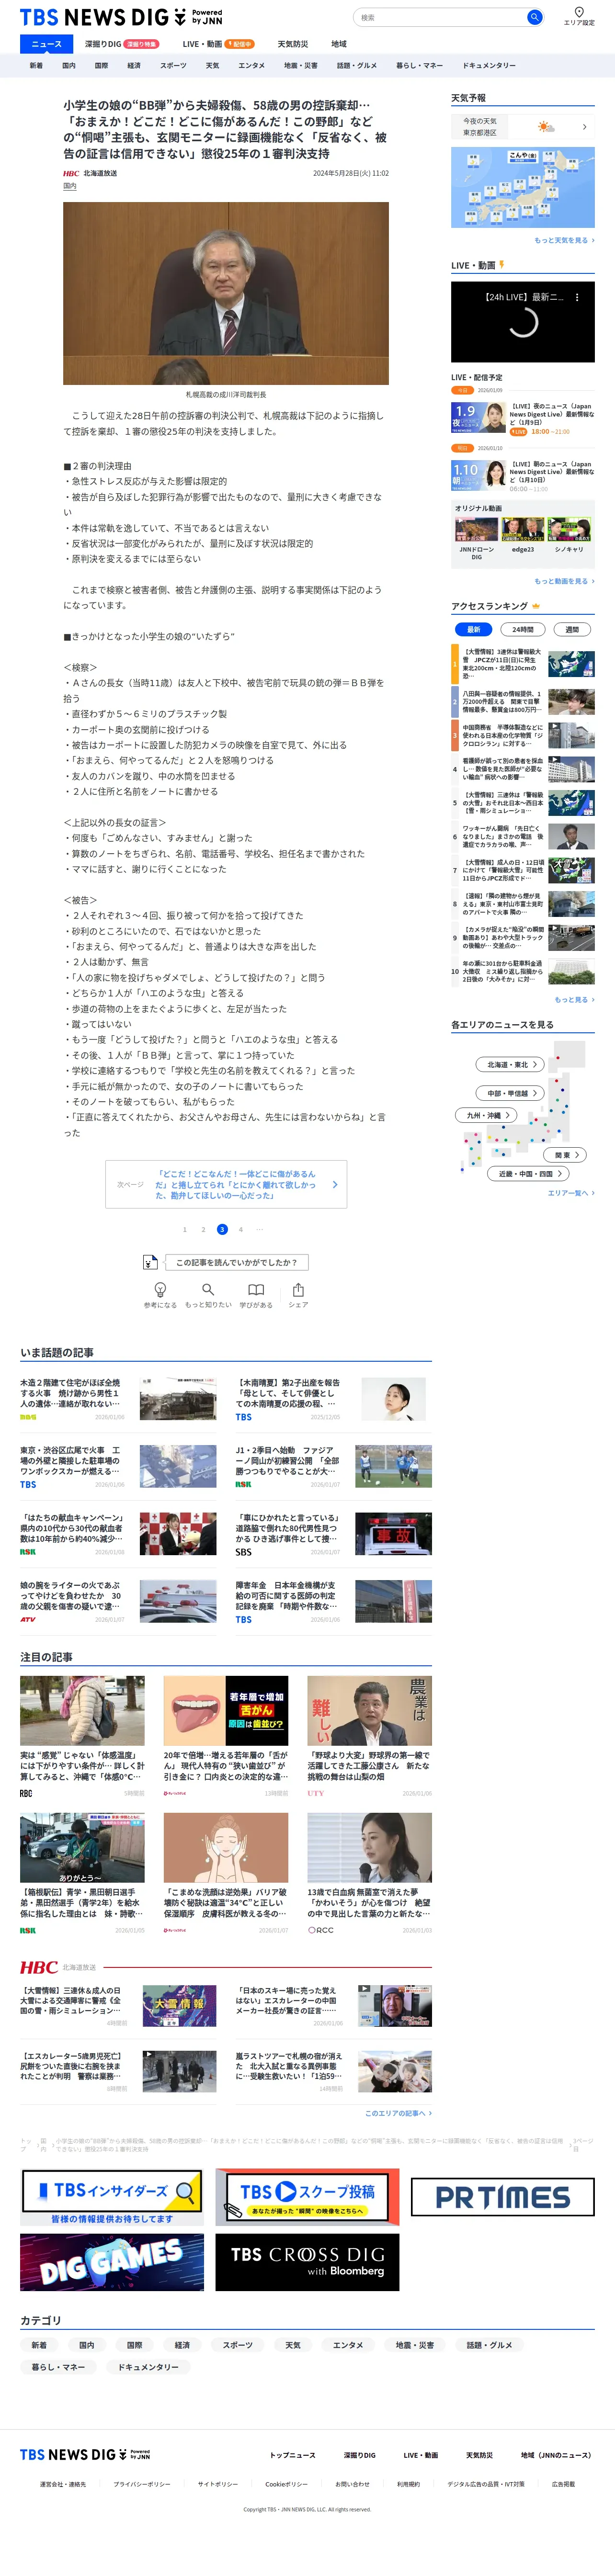Open 近畿・中国・四国 area news

pyautogui.click(x=527, y=1174)
